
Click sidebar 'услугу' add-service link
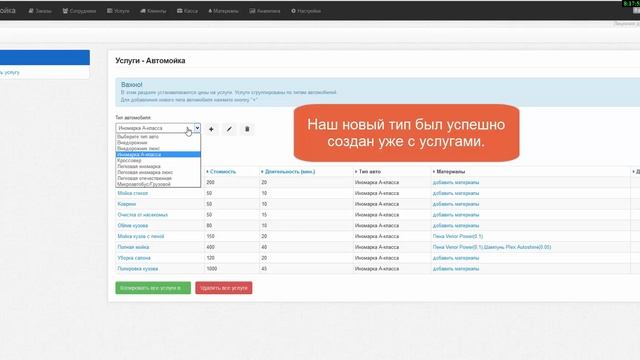coord(10,72)
